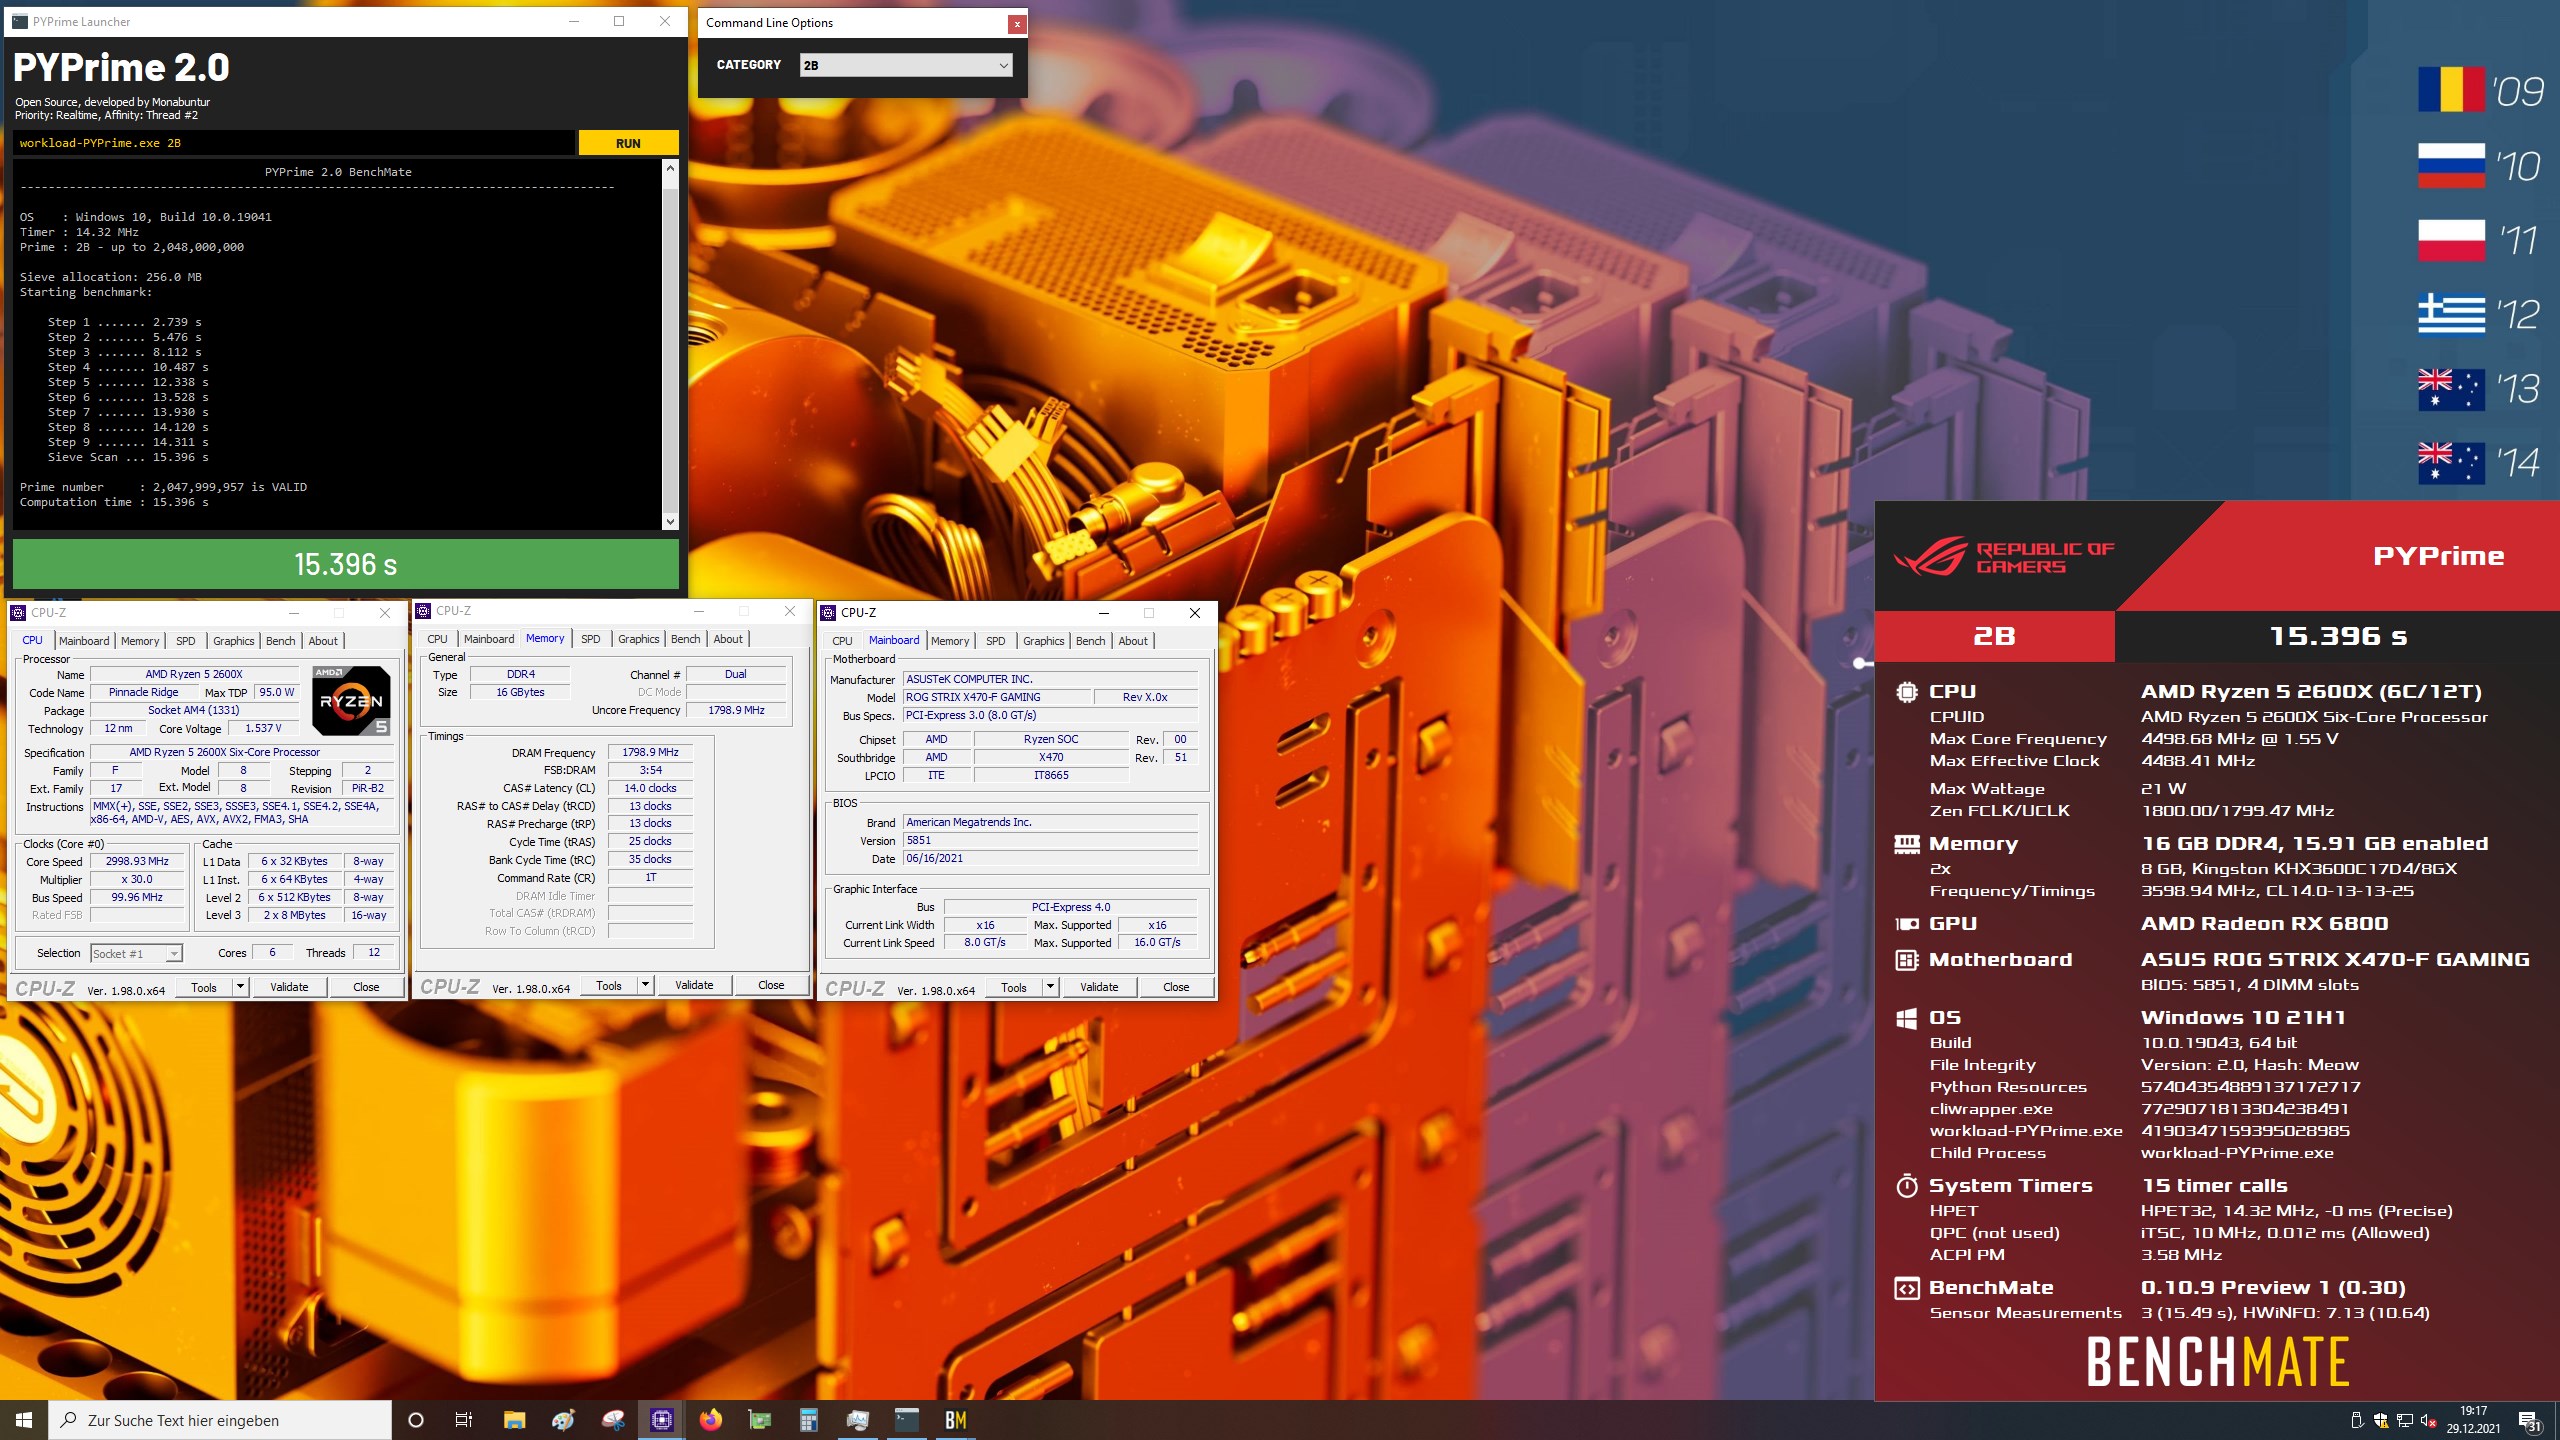Viewport: 2560px width, 1440px height.
Task: Switch to the console window taskbar icon
Action: [x=906, y=1420]
